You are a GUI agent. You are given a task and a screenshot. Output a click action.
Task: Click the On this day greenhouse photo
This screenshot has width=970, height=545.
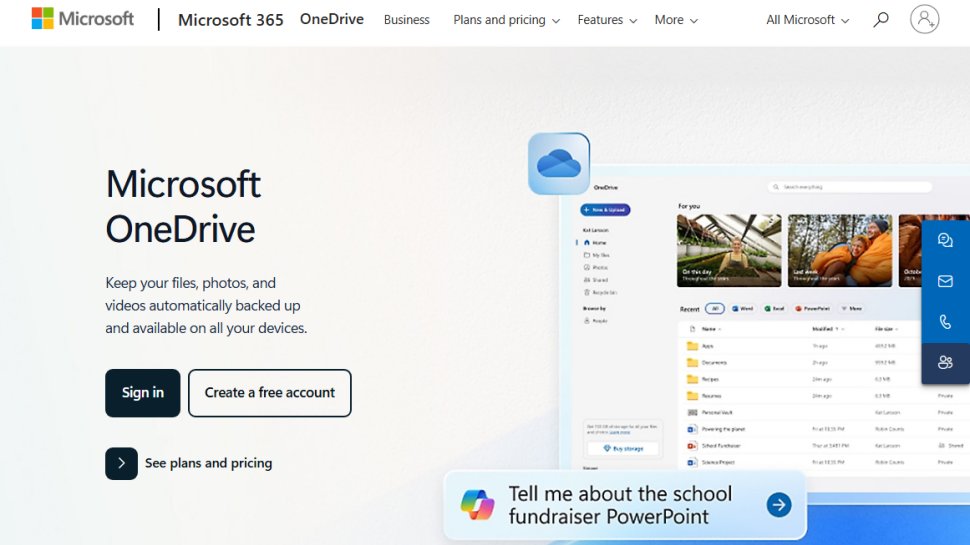click(729, 251)
